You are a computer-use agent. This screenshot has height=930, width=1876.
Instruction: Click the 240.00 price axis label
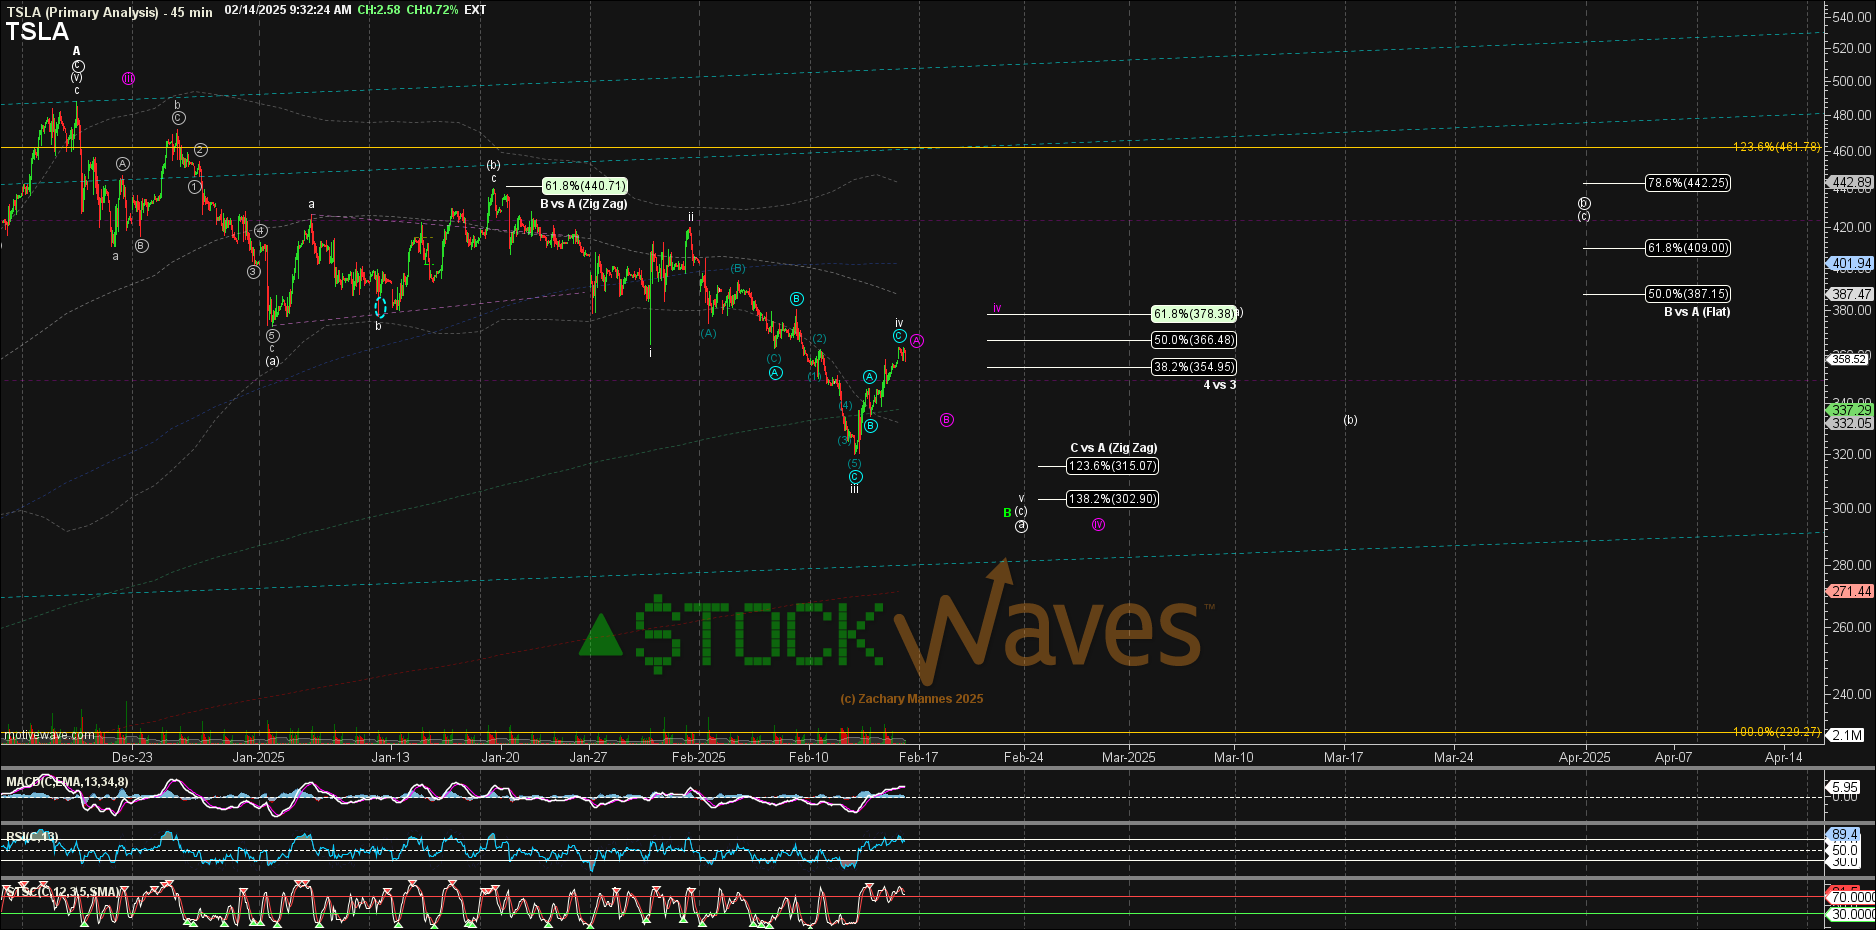tap(1852, 694)
